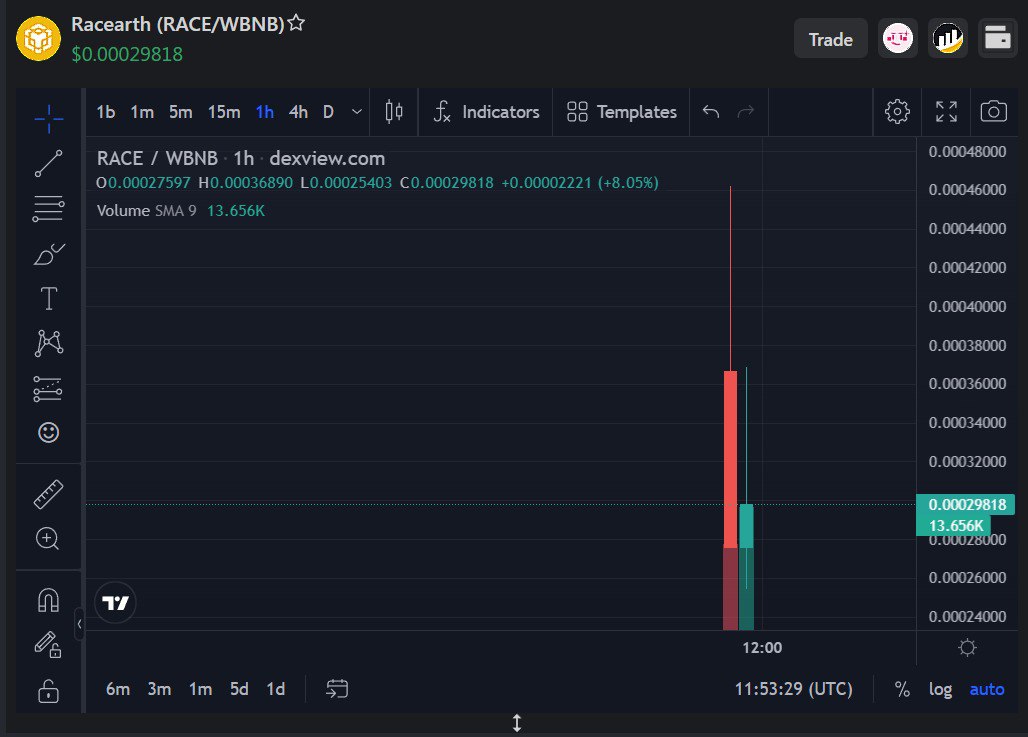
Task: Collapse the left drawing toolbar
Action: 79,624
